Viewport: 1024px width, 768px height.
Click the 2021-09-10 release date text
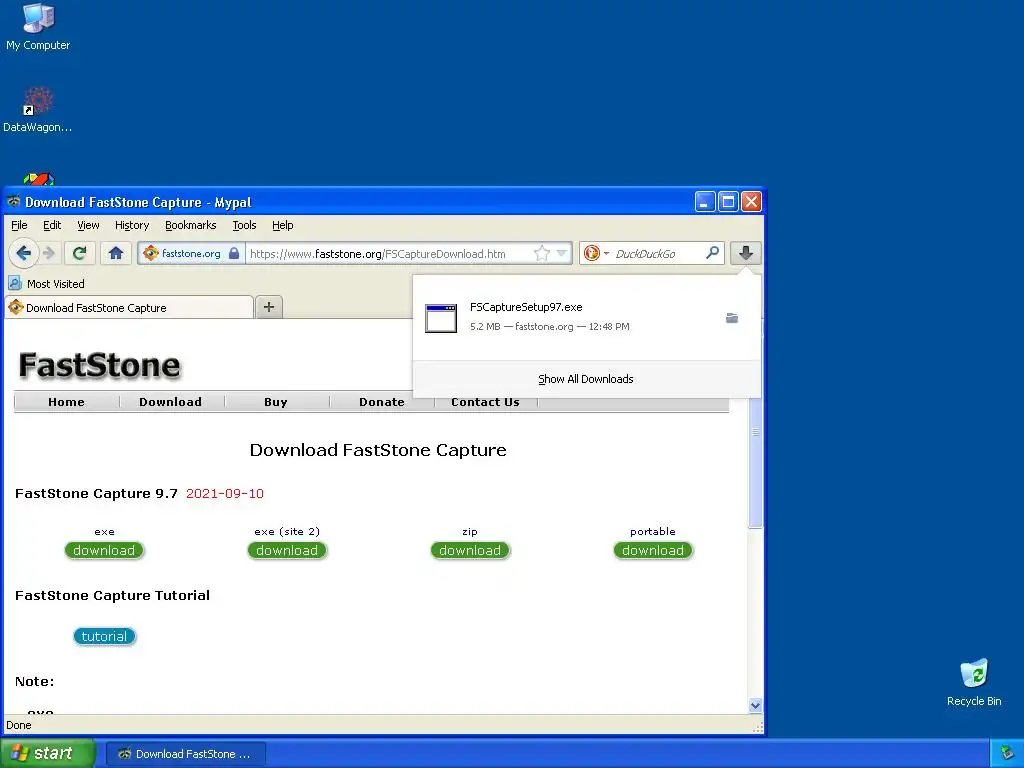[x=225, y=494]
